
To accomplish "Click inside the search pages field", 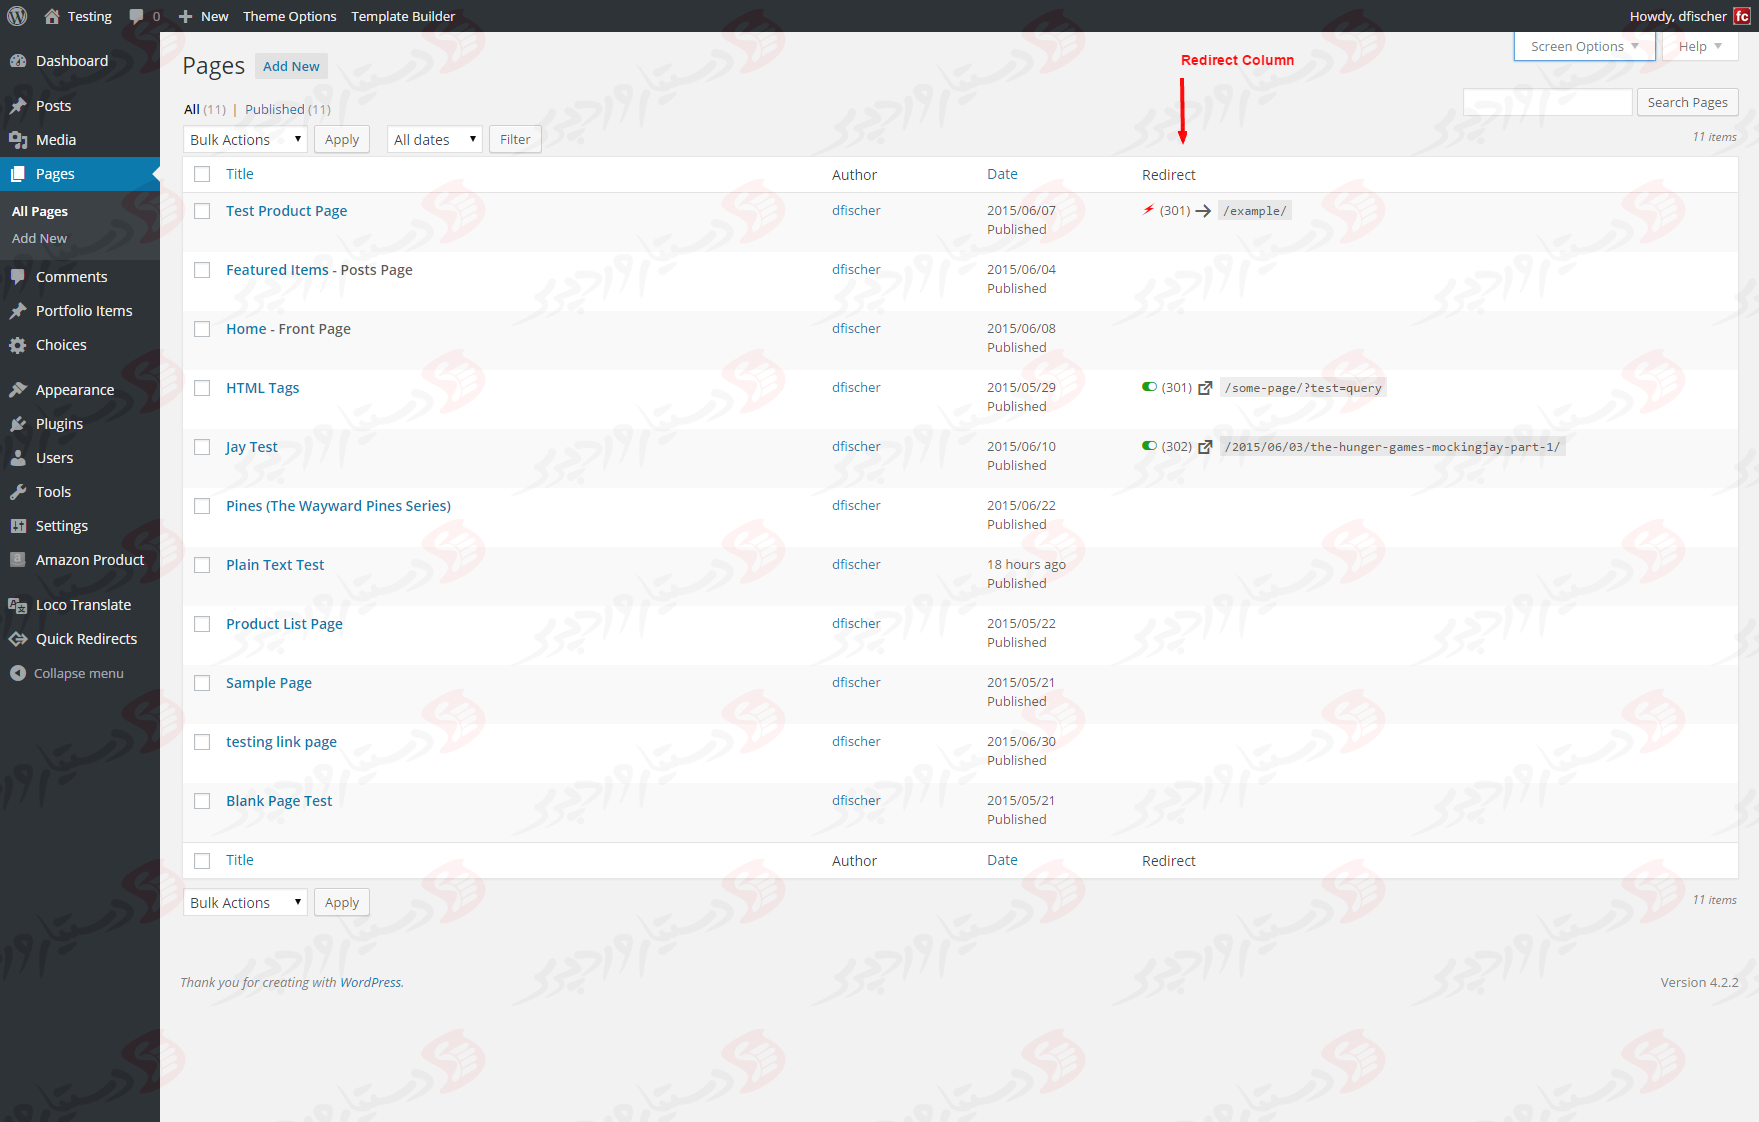I will click(1547, 101).
